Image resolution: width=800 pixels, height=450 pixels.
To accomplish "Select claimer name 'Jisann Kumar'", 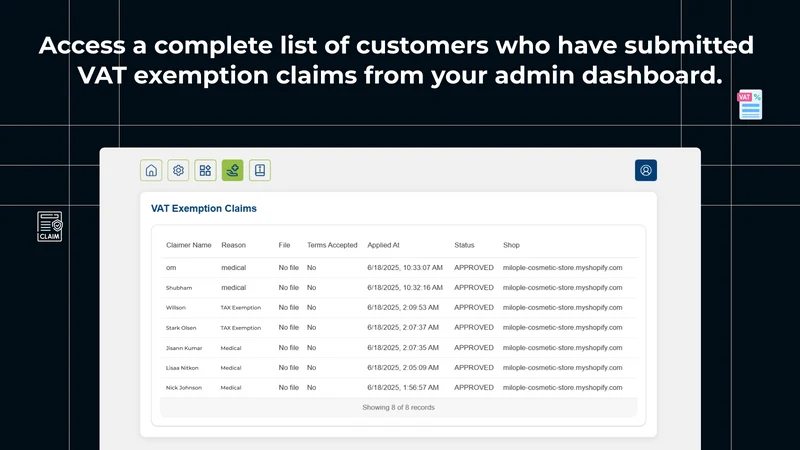I will click(184, 348).
